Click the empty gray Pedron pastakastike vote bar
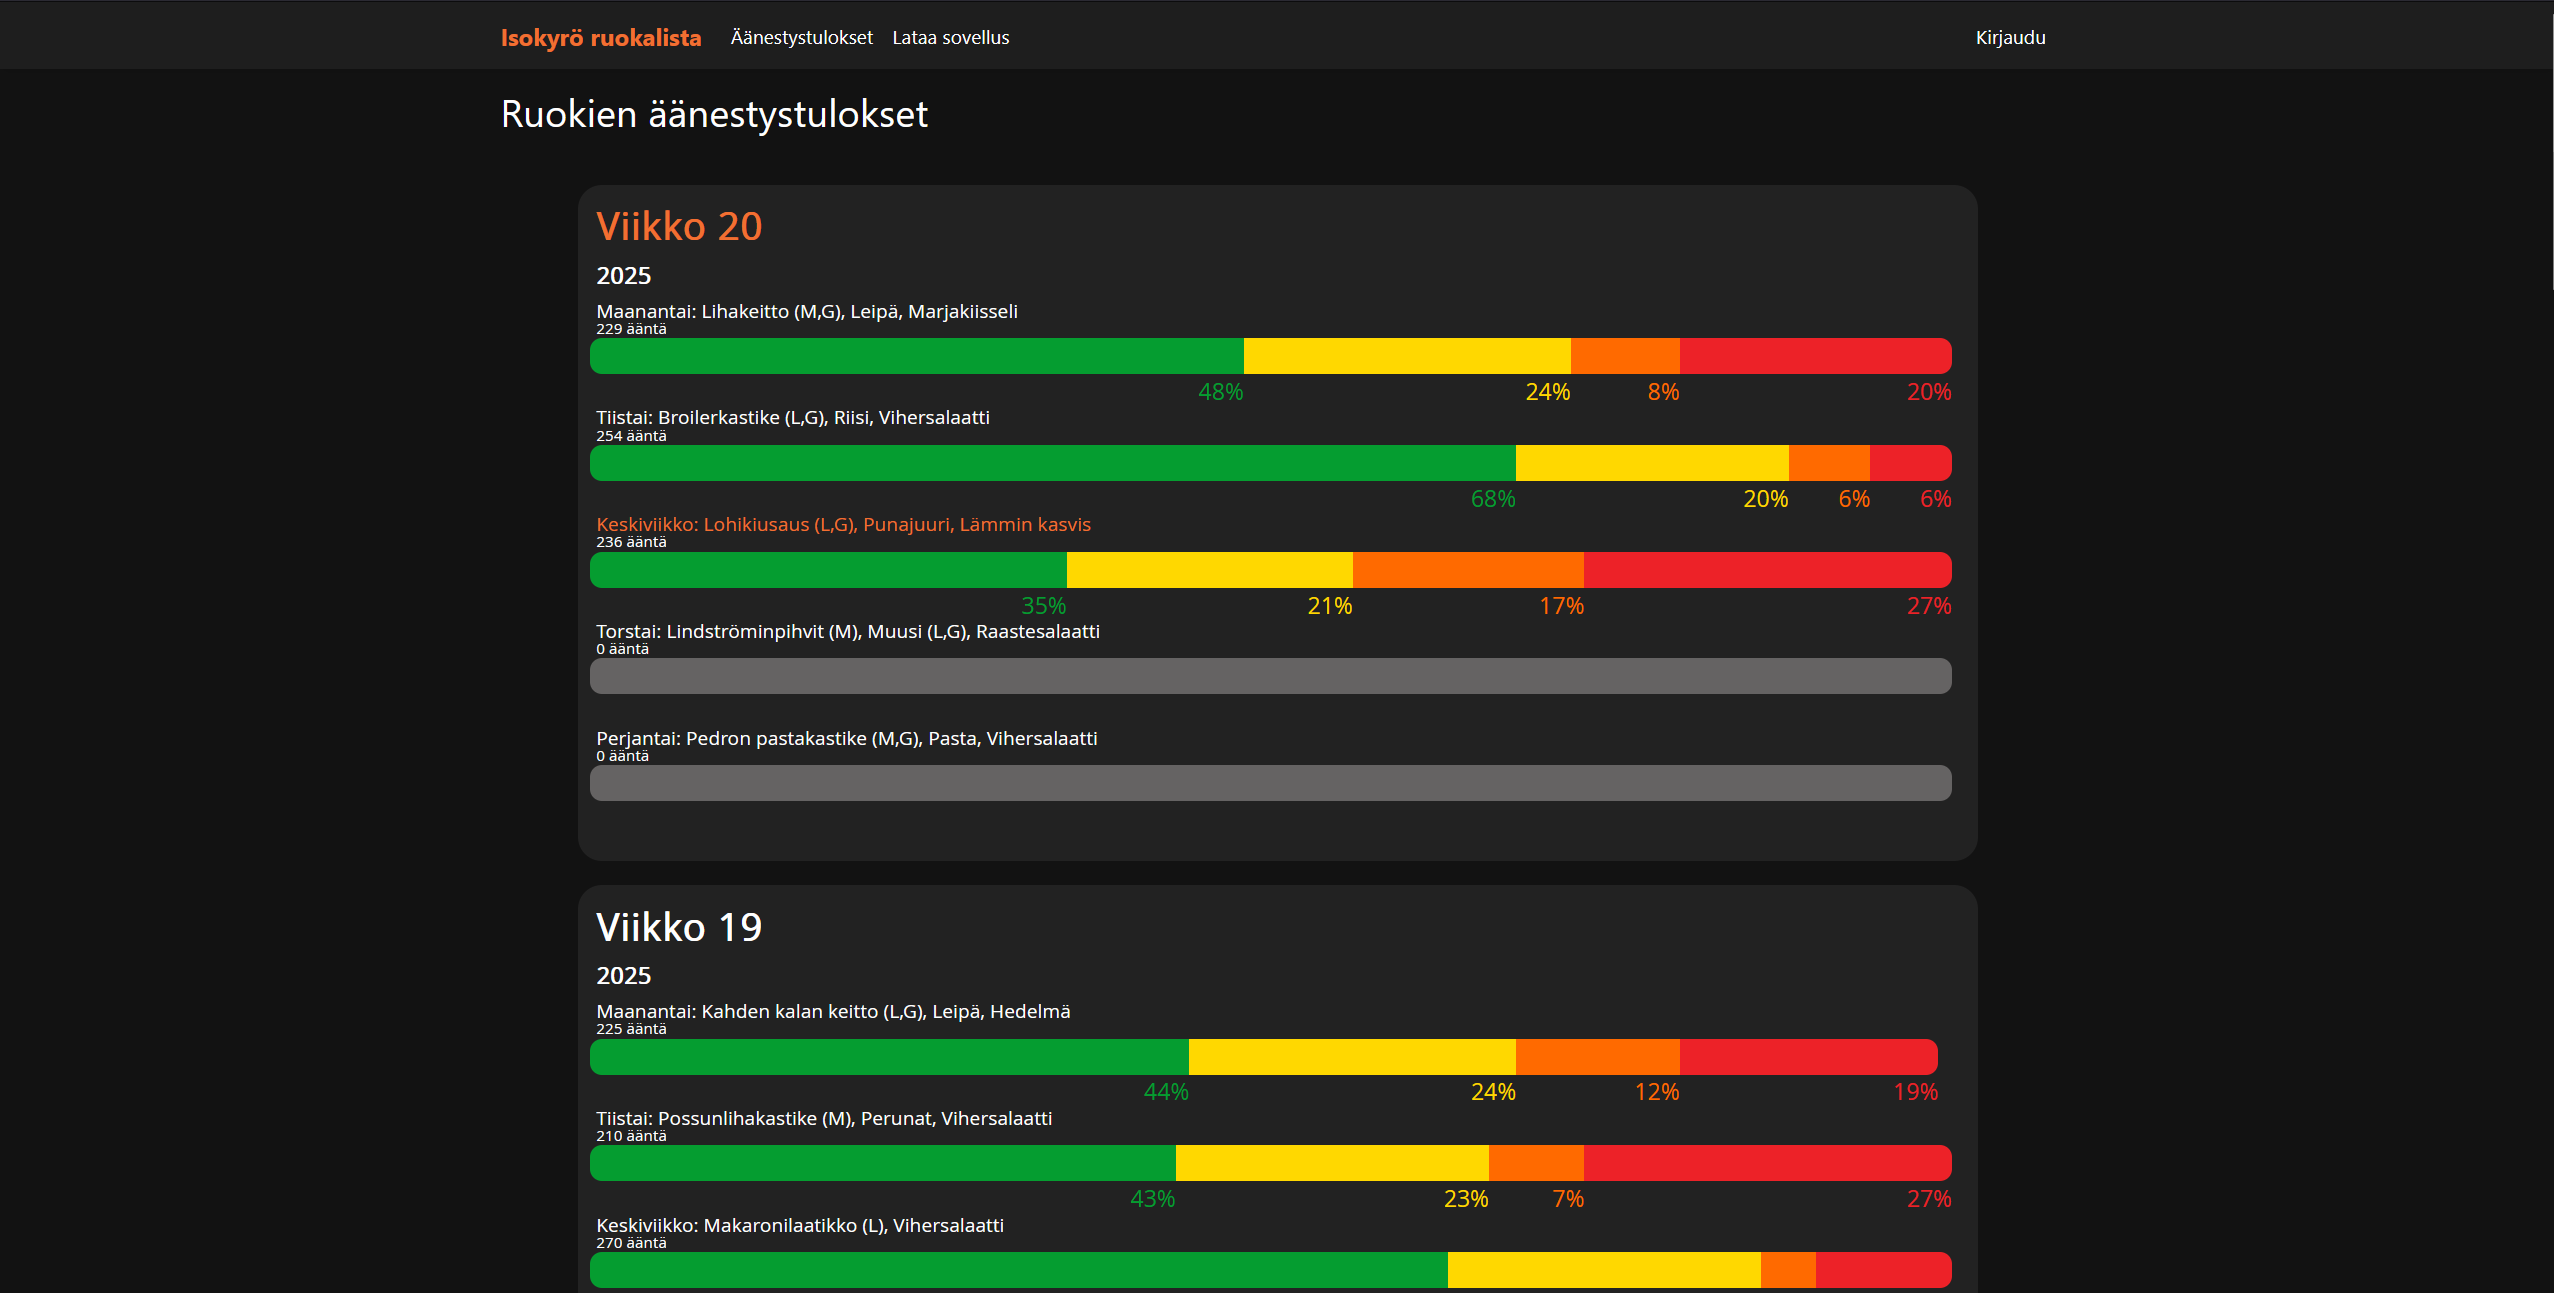 tap(1270, 783)
